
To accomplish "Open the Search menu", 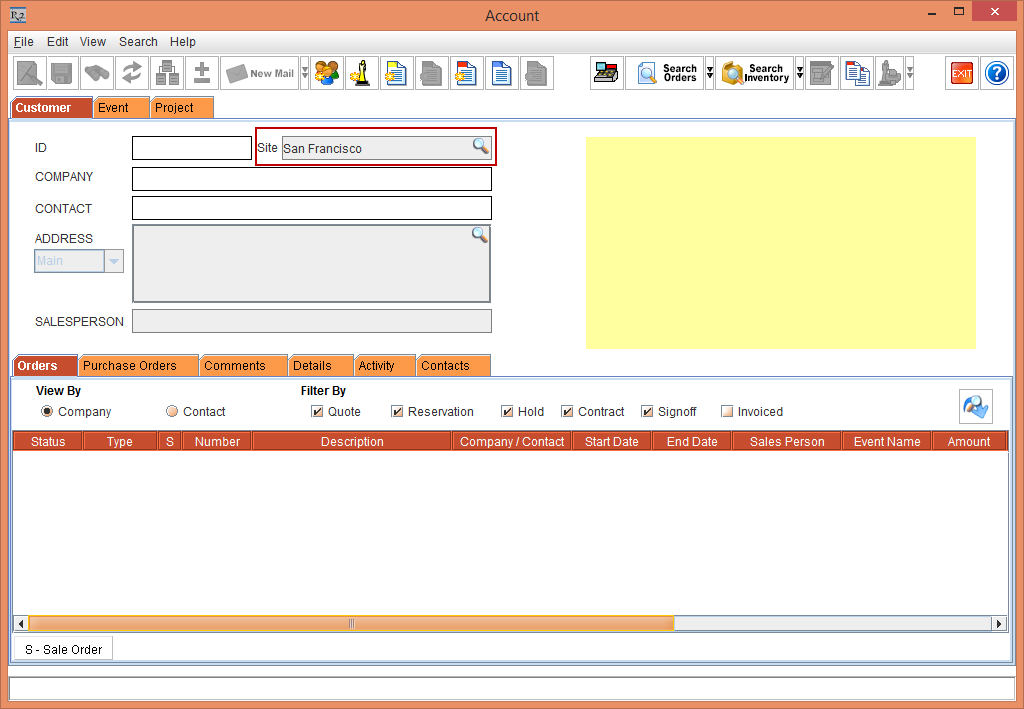I will tap(138, 42).
